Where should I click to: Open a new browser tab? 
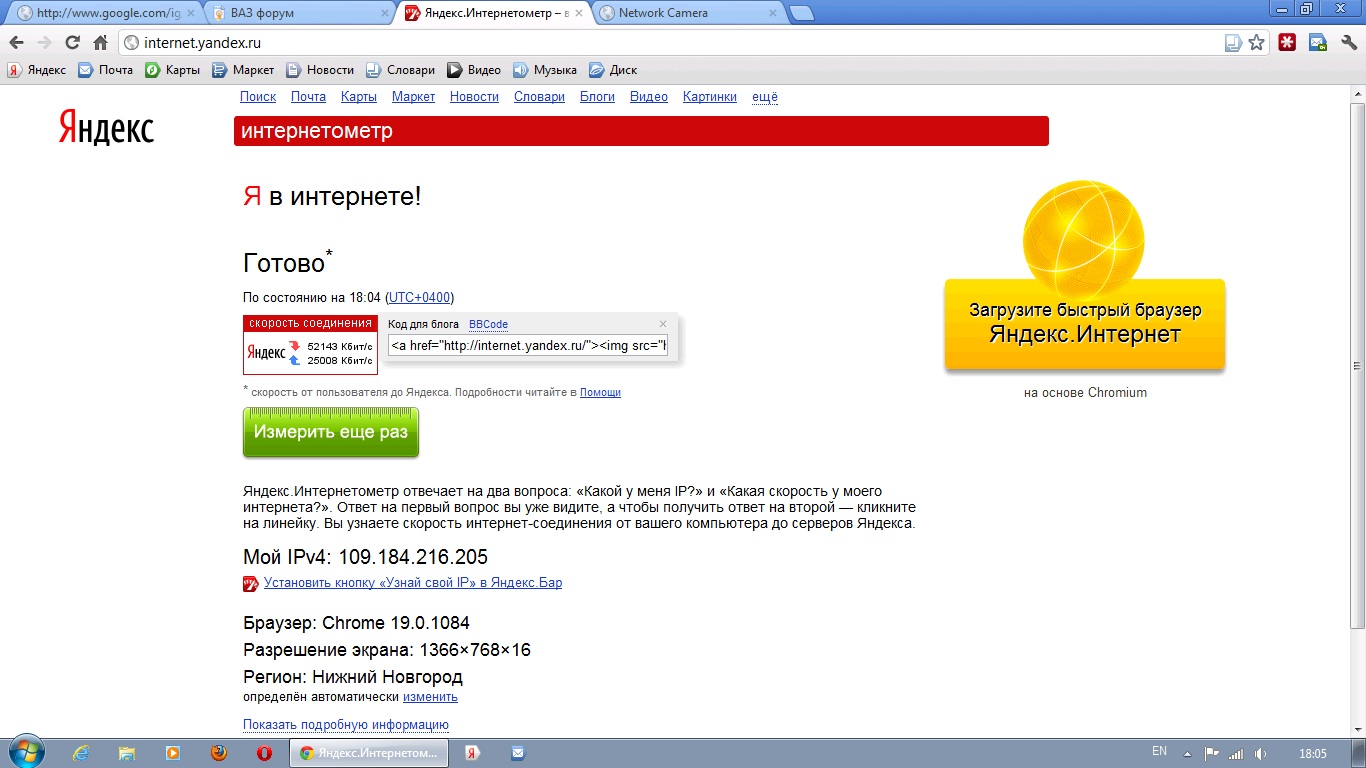tap(801, 13)
